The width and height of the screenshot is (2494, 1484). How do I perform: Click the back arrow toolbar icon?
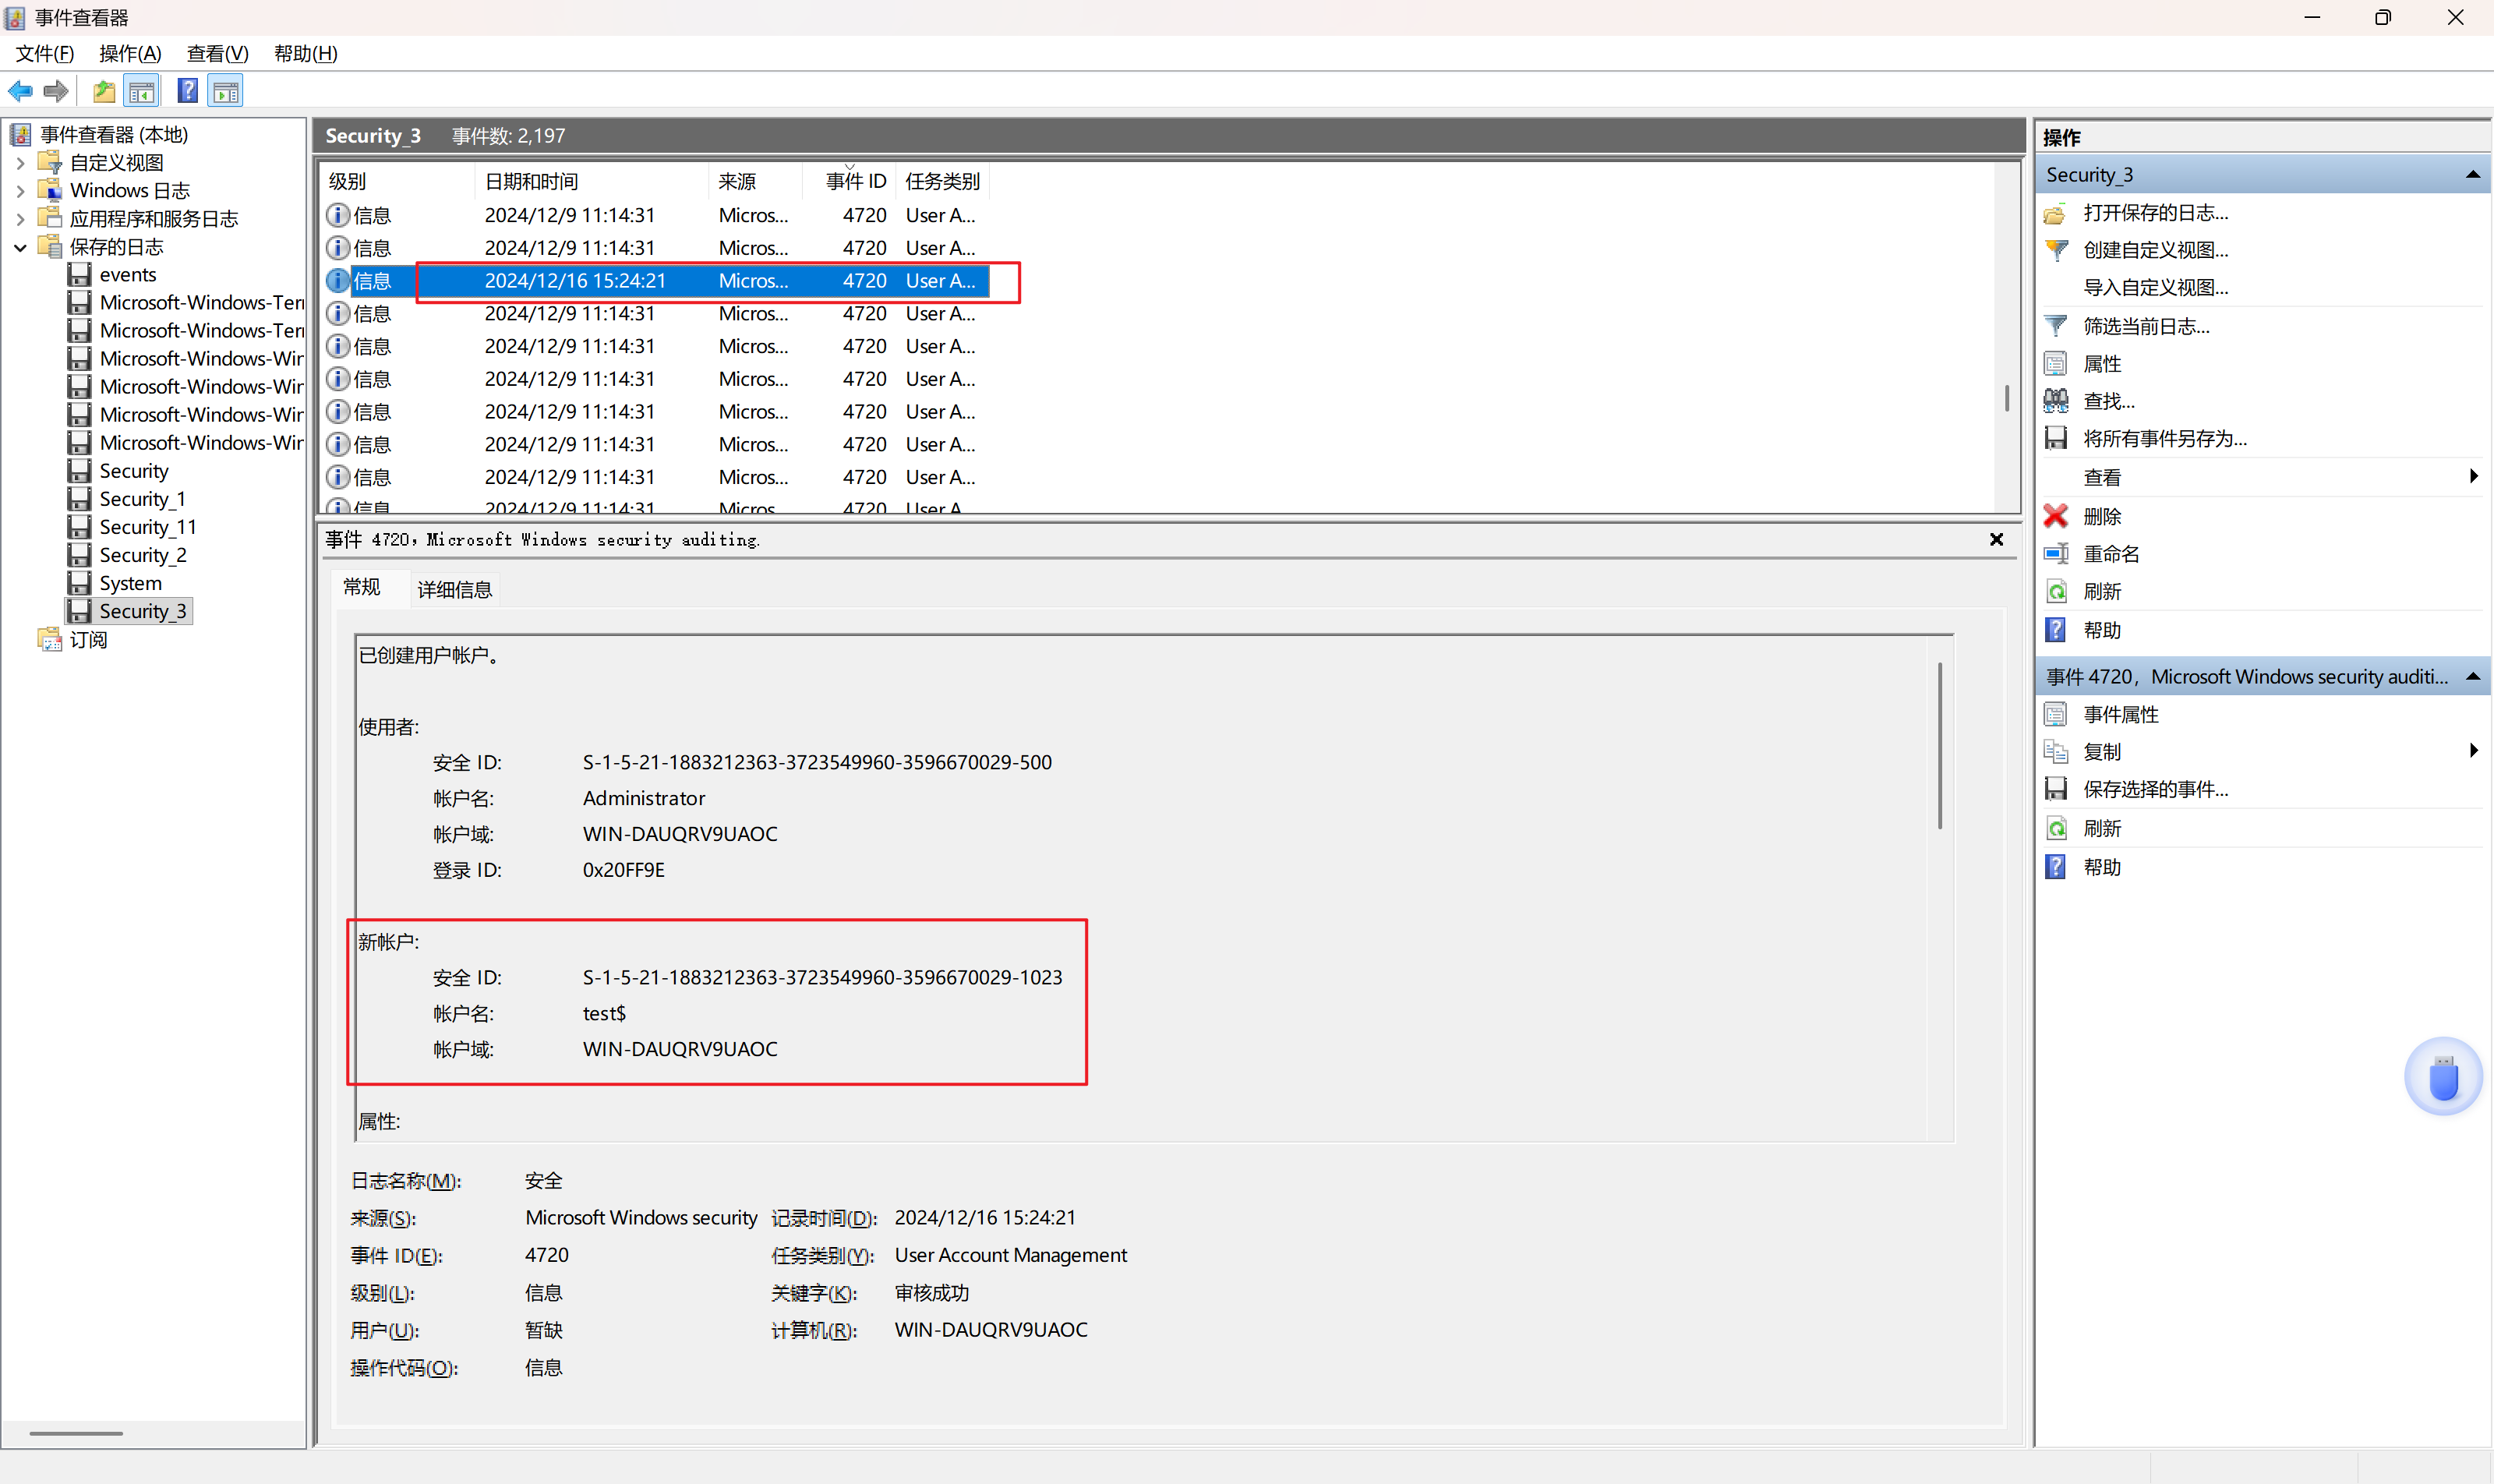tap(20, 92)
